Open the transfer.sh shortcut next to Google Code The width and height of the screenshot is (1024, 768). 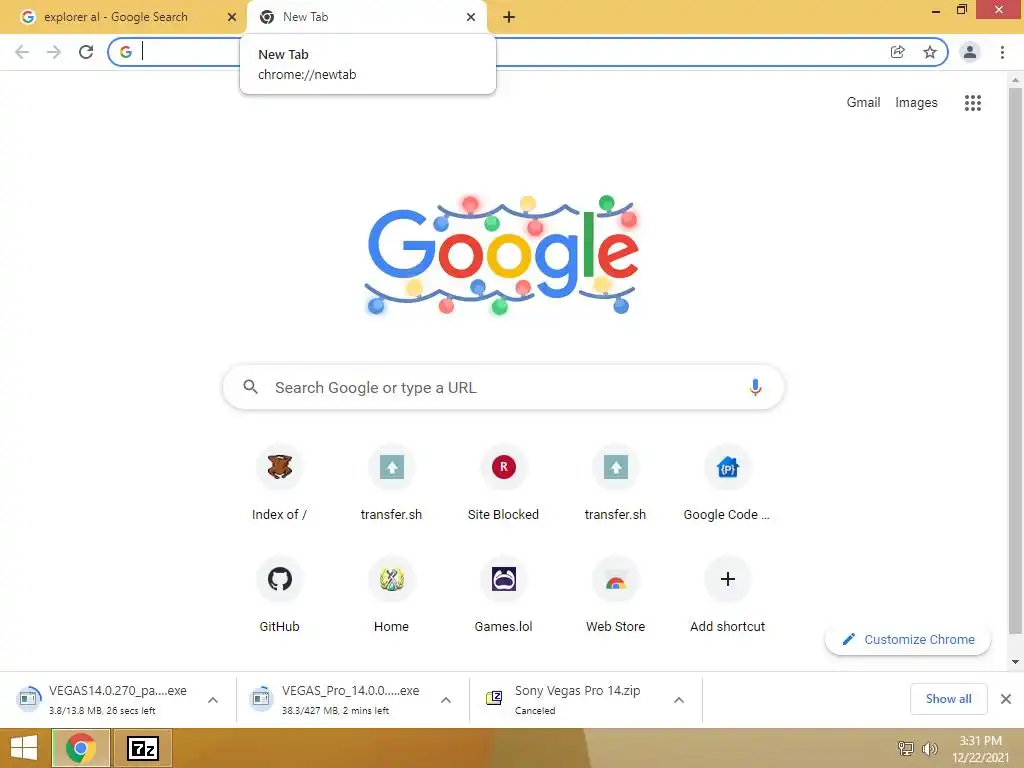(615, 483)
